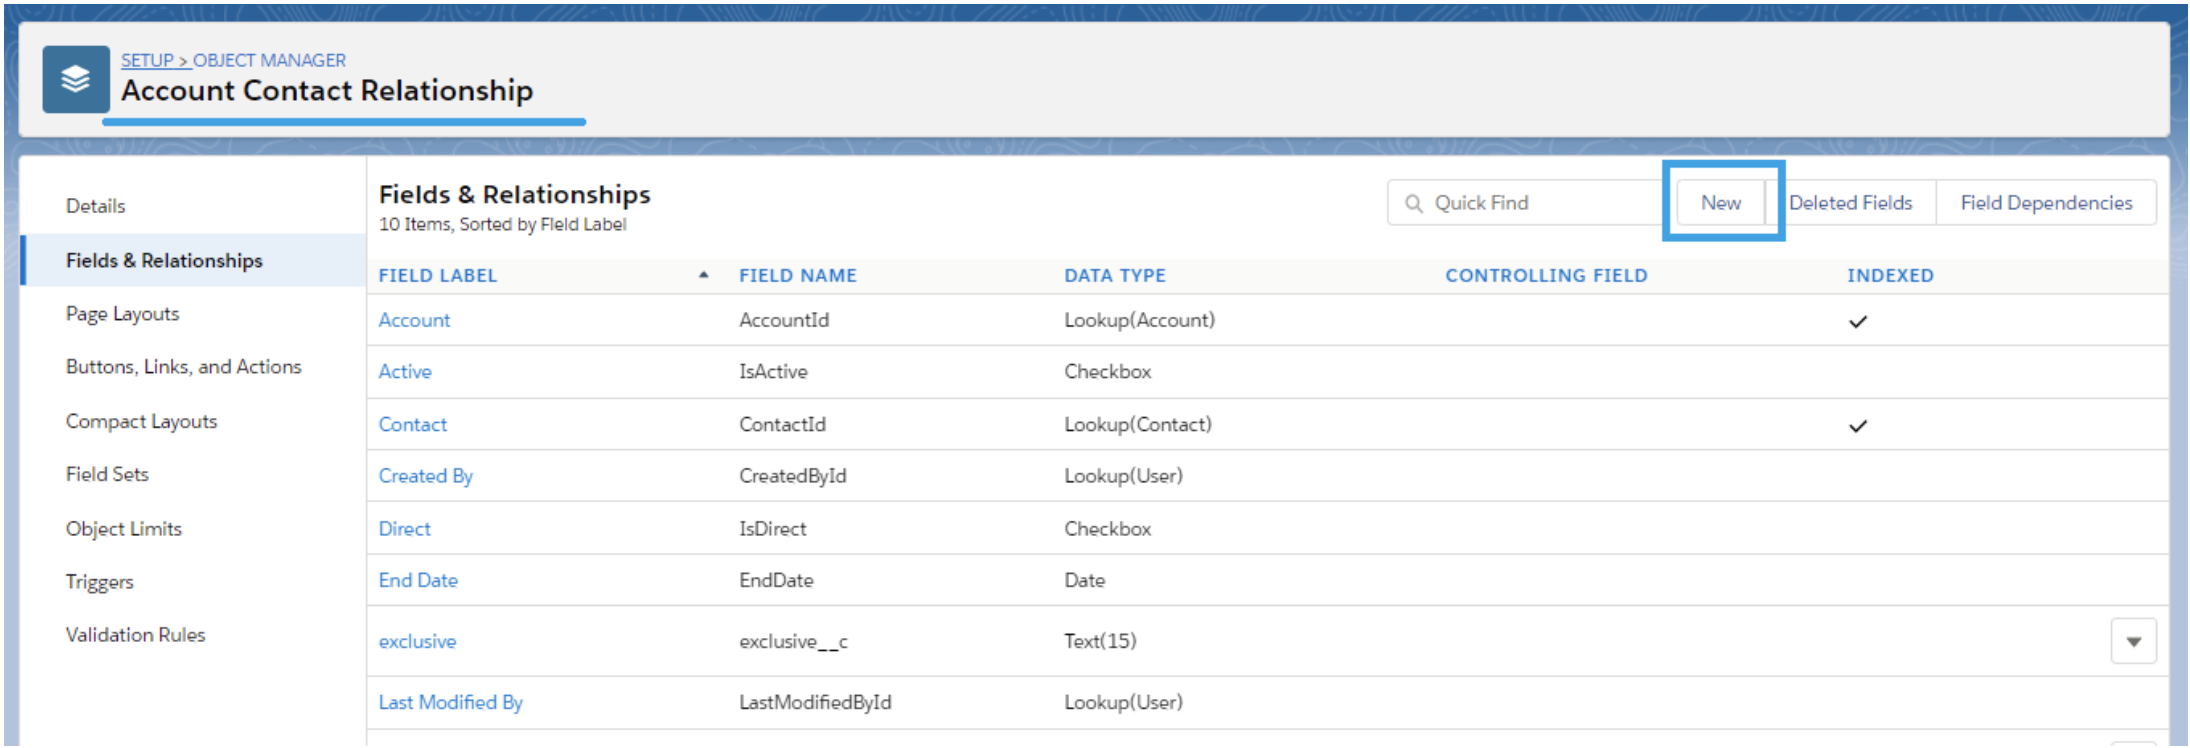
Task: Click the EndDate field name cell
Action: point(776,580)
